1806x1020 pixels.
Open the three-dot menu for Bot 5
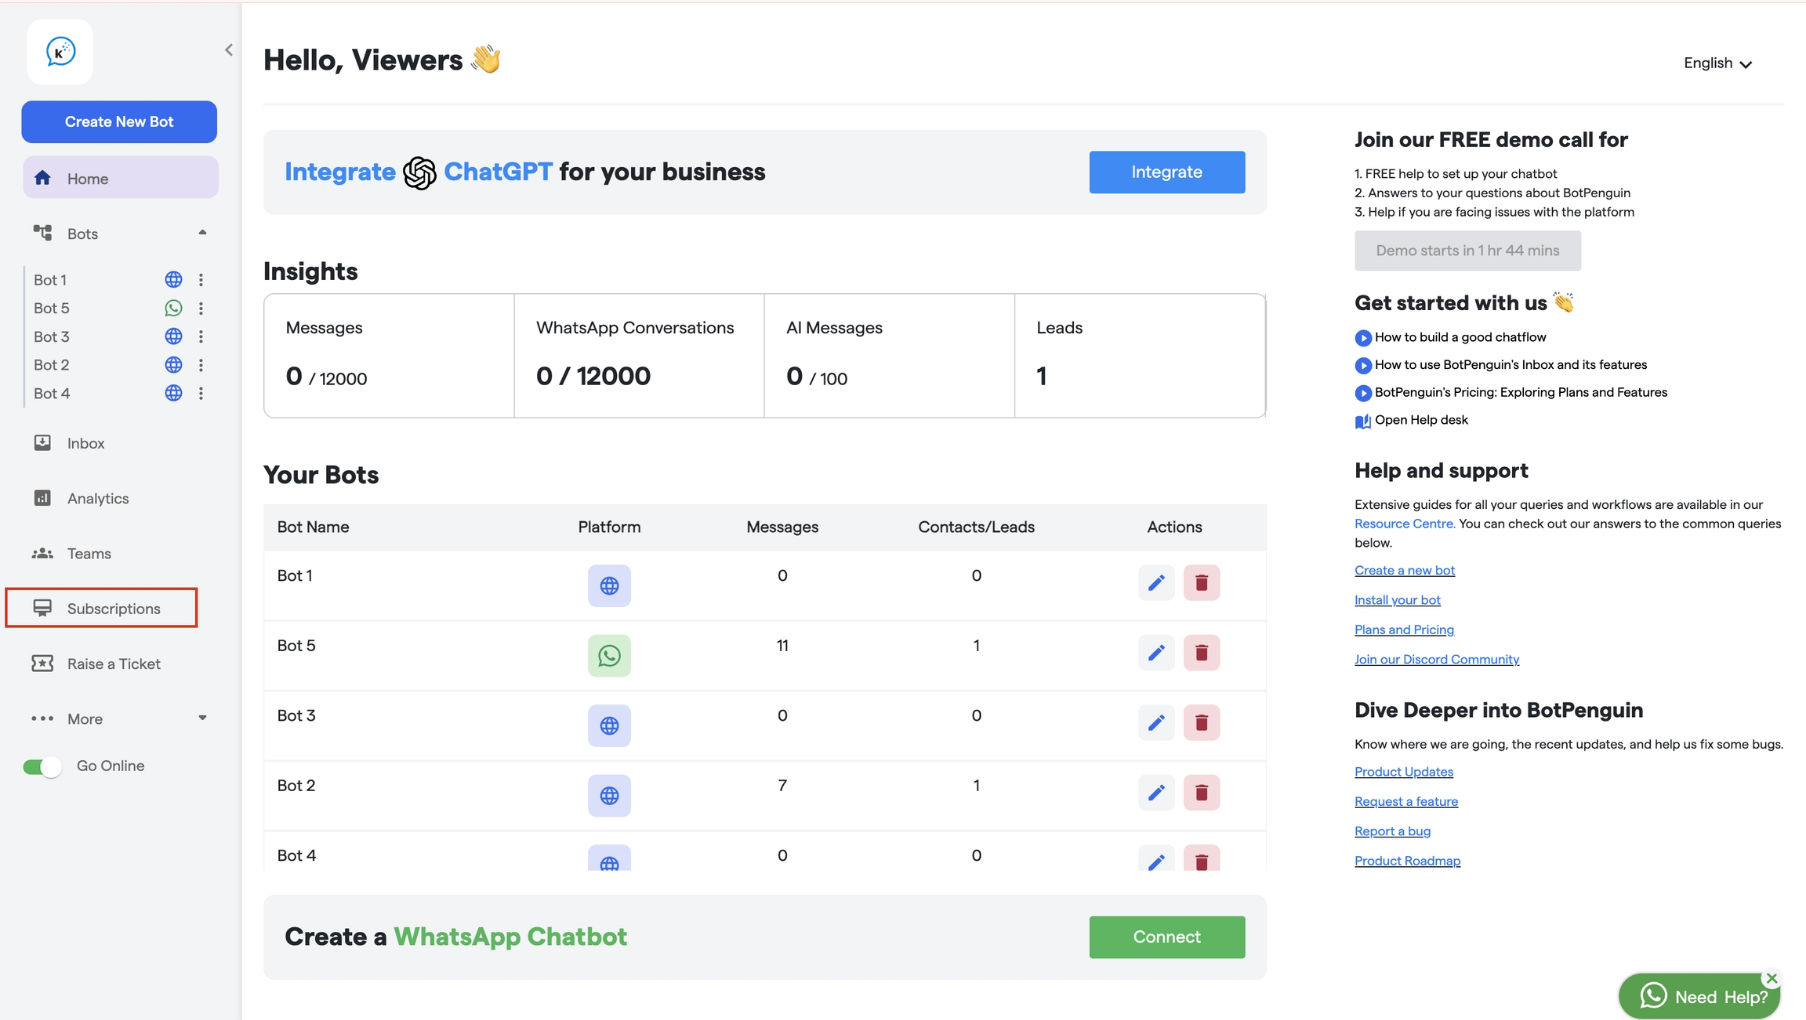201,308
